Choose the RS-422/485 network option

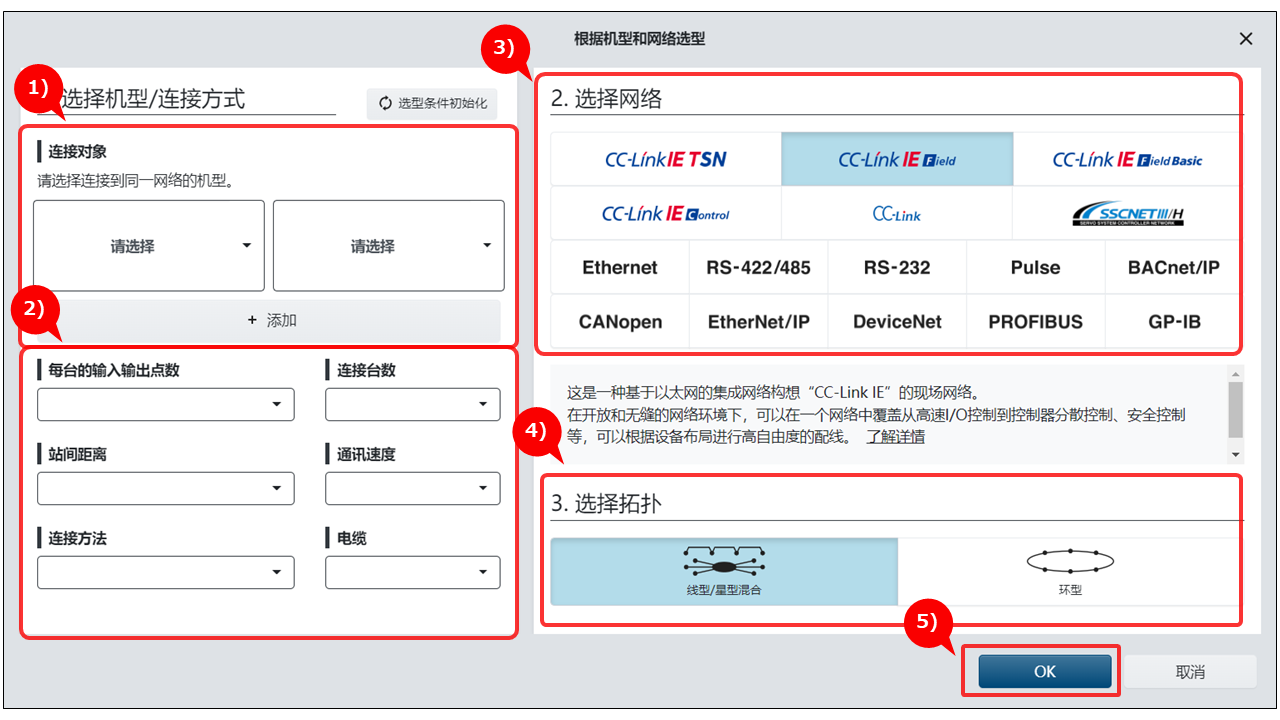pyautogui.click(x=758, y=267)
